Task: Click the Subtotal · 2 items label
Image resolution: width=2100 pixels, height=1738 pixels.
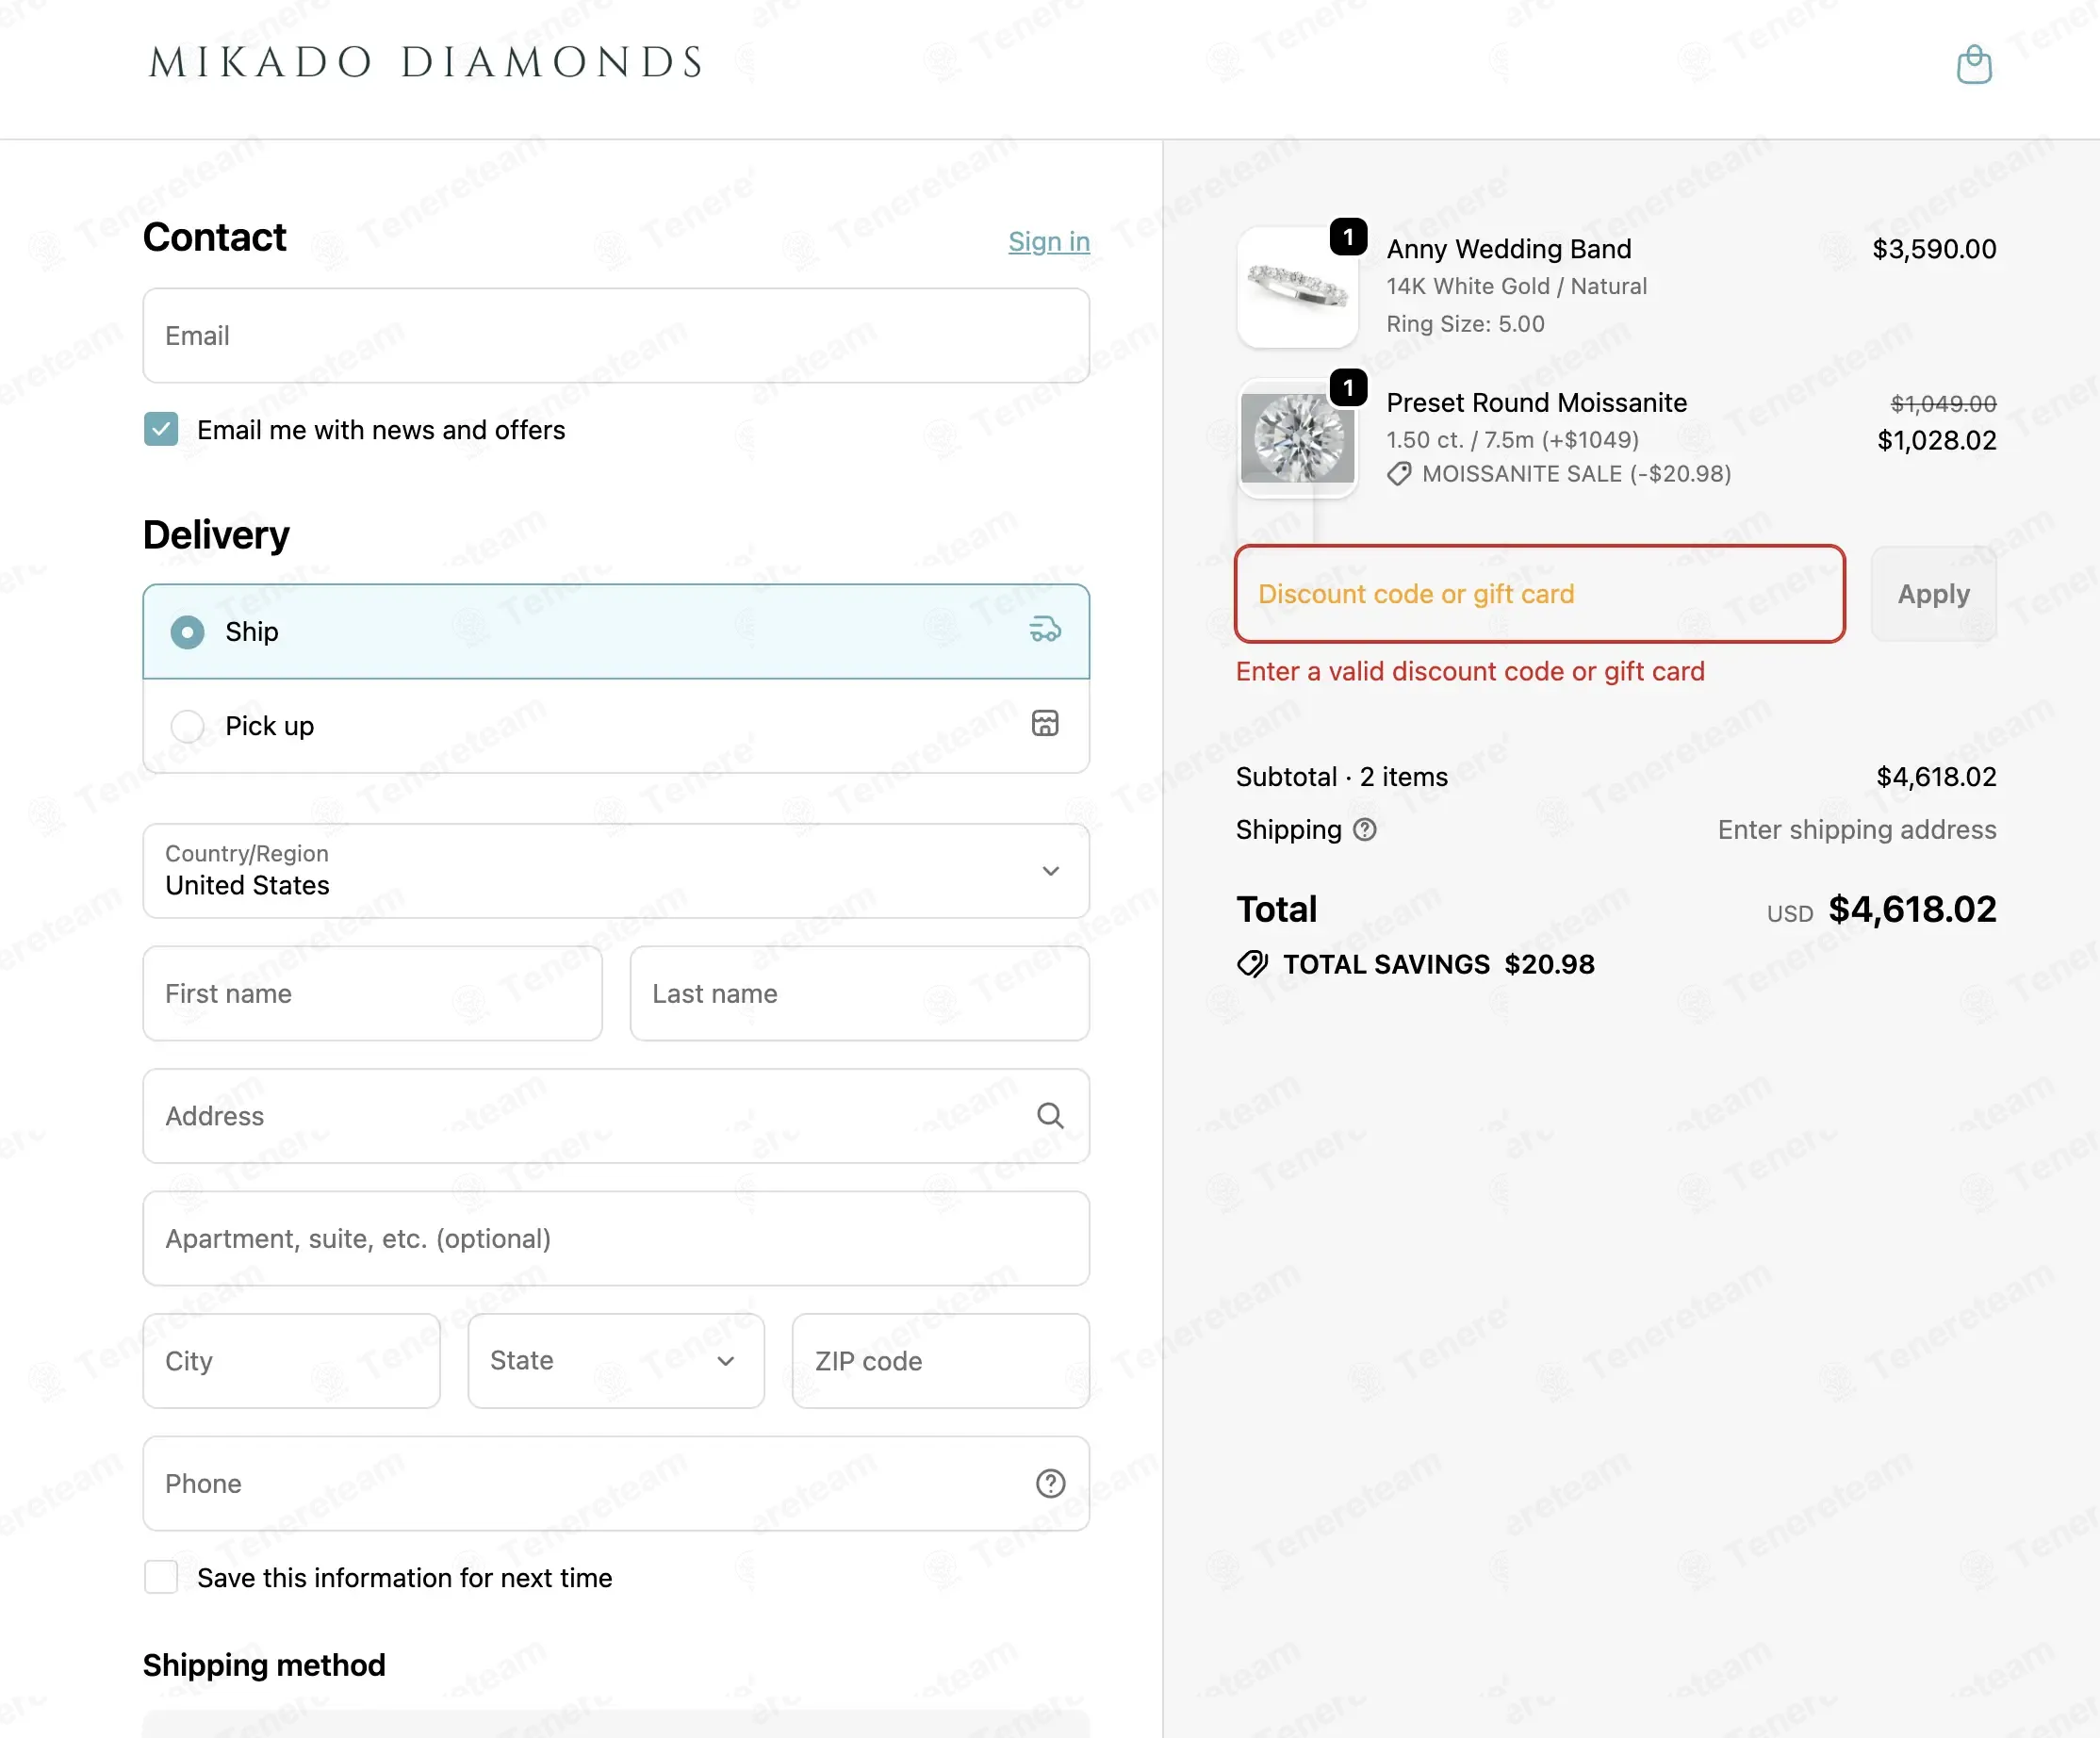Action: click(x=1341, y=777)
